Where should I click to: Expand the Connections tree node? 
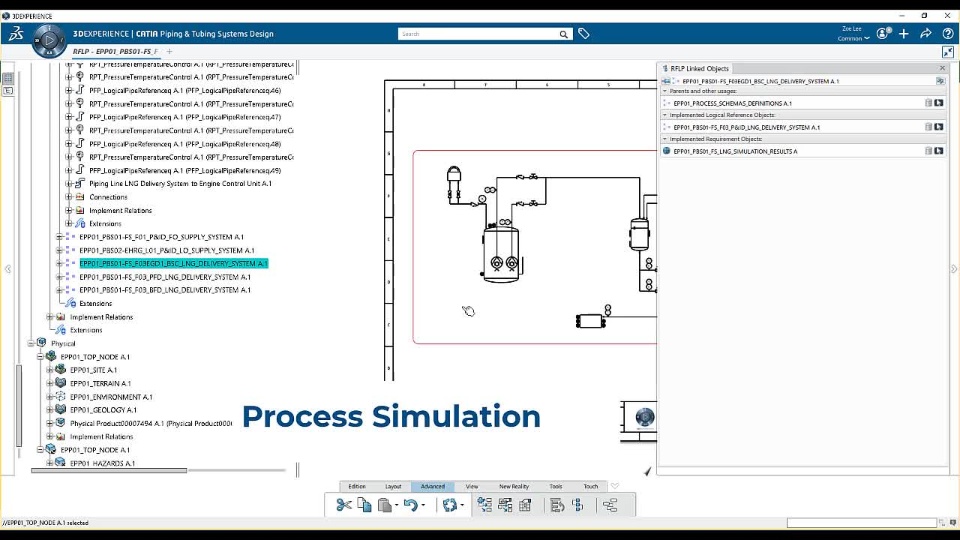click(x=69, y=197)
